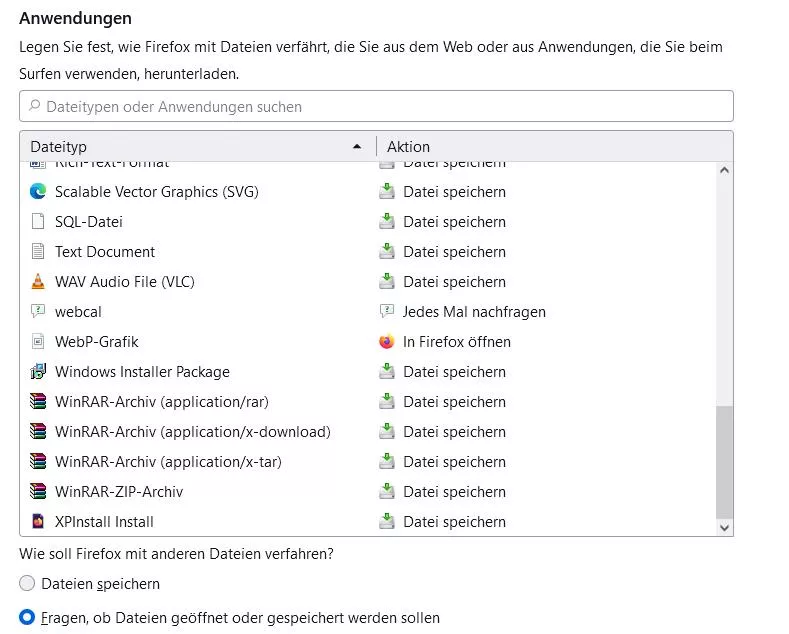Click the 'Dateitypen oder Anwendungen suchen' search field
Screen dimensions: 789x634
(x=376, y=107)
